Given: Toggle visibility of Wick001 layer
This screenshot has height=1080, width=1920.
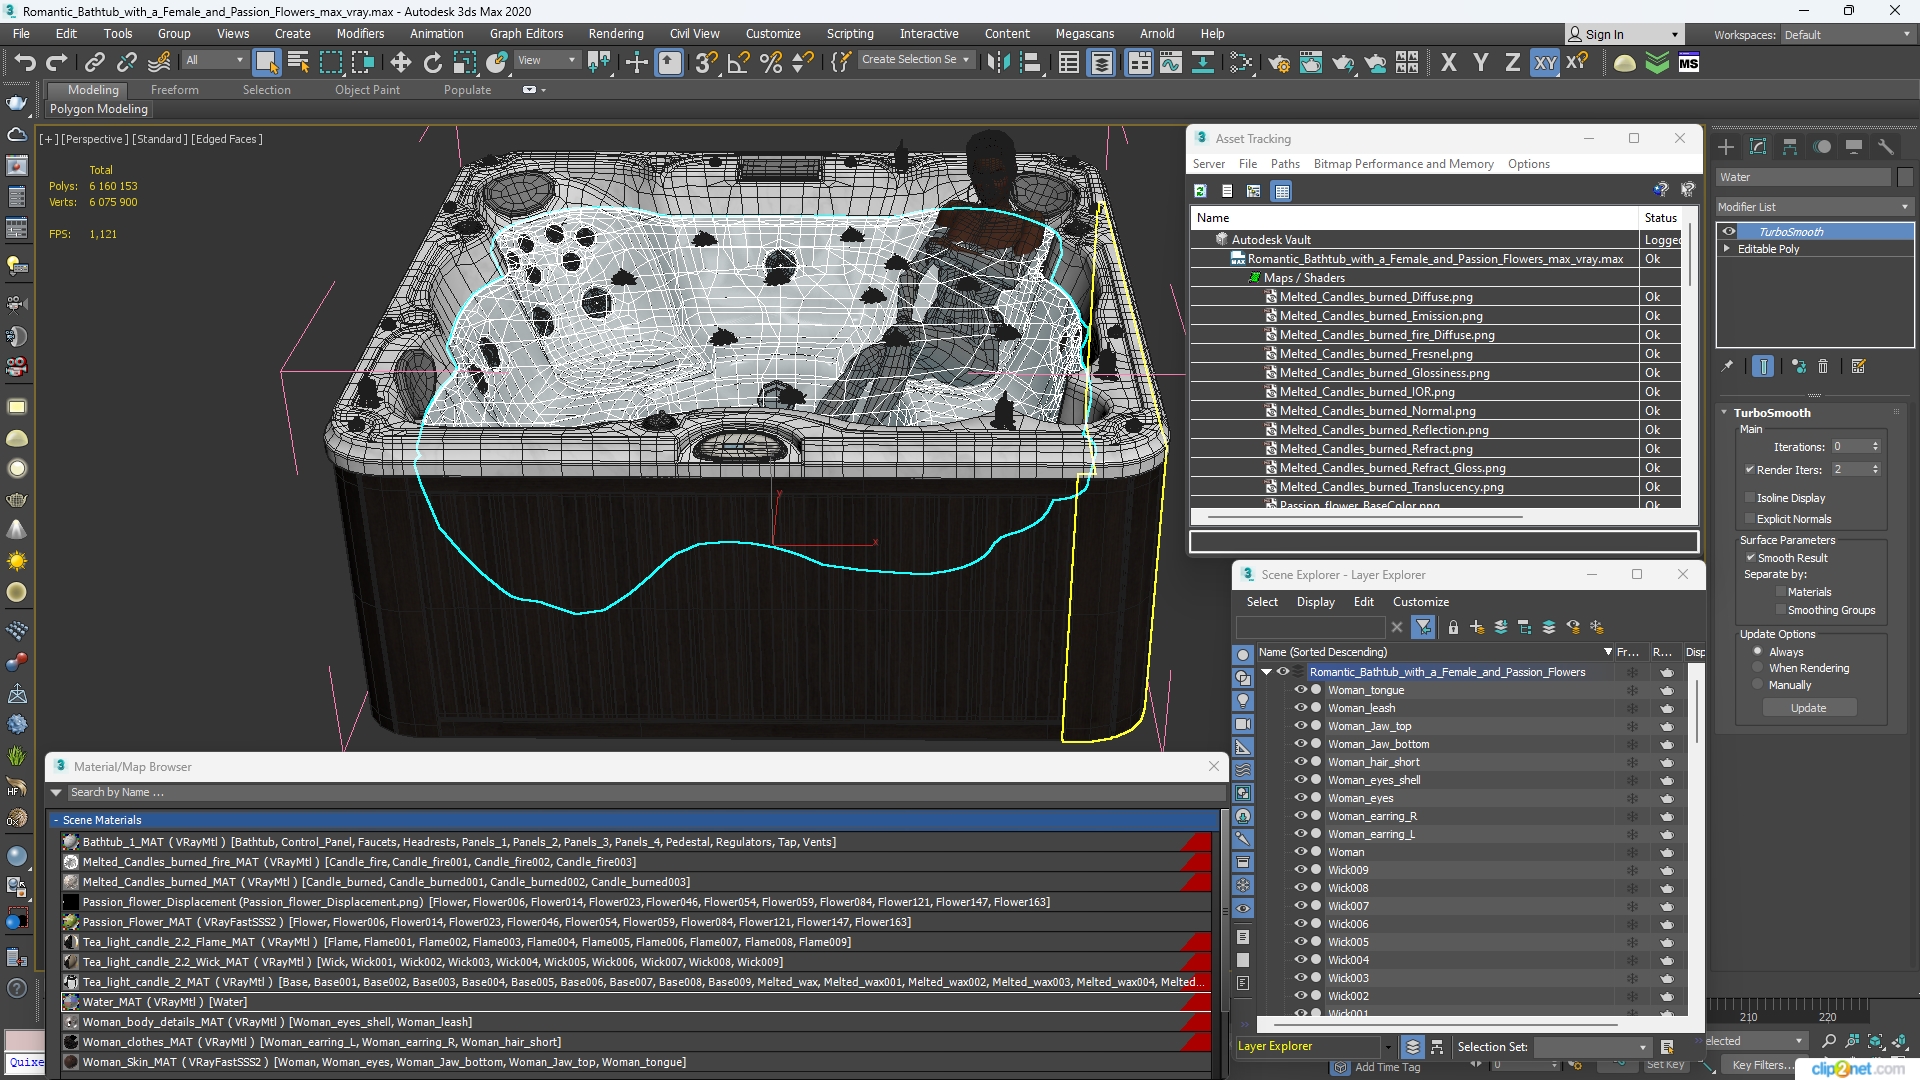Looking at the screenshot, I should tap(1300, 1013).
